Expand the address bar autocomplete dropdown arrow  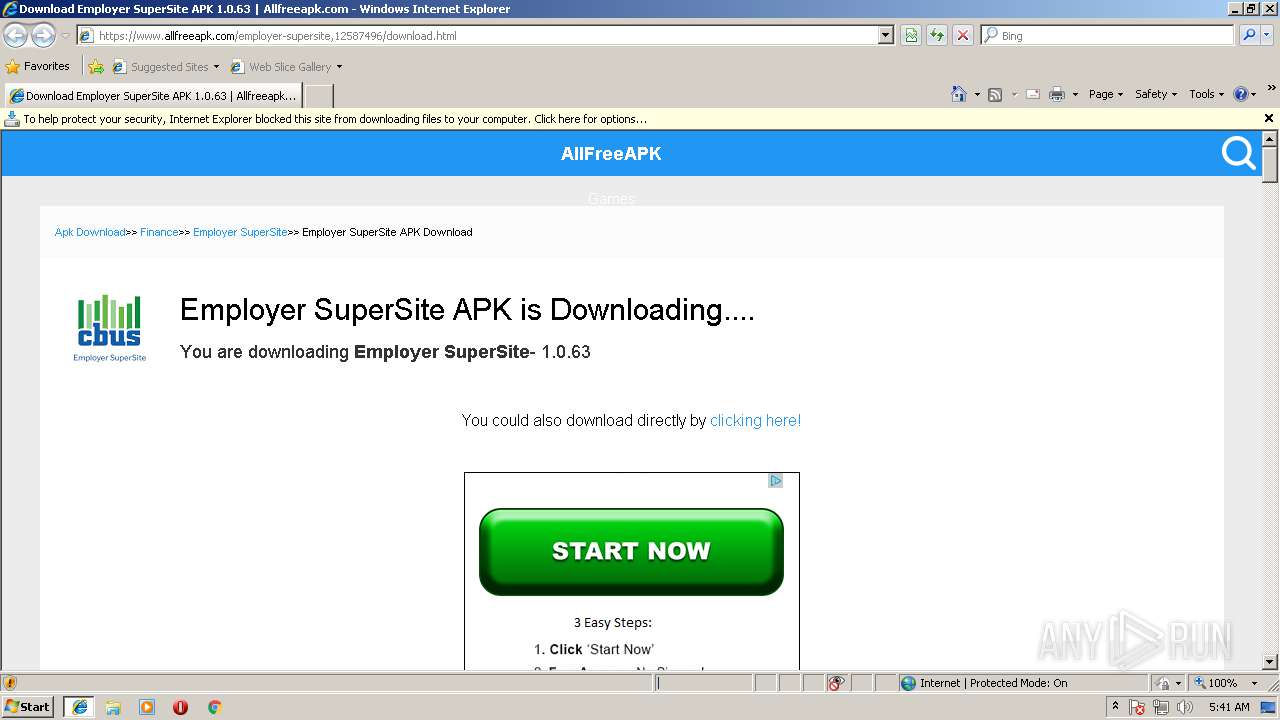tap(885, 35)
